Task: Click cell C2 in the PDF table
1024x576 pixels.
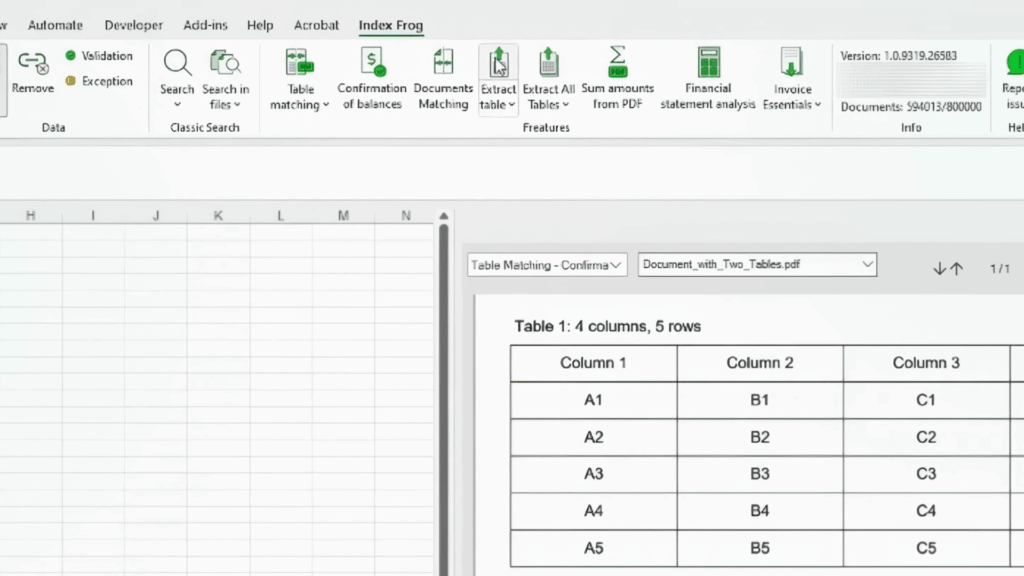Action: pyautogui.click(x=926, y=437)
